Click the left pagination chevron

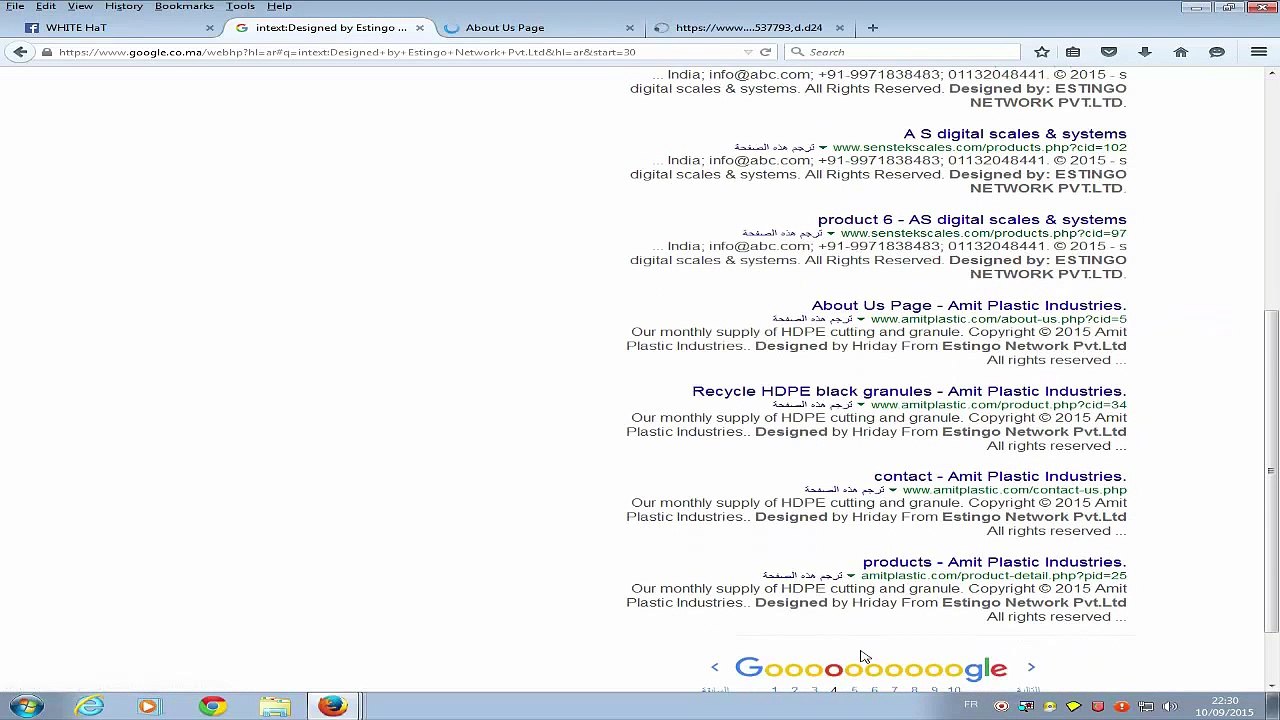coord(714,667)
